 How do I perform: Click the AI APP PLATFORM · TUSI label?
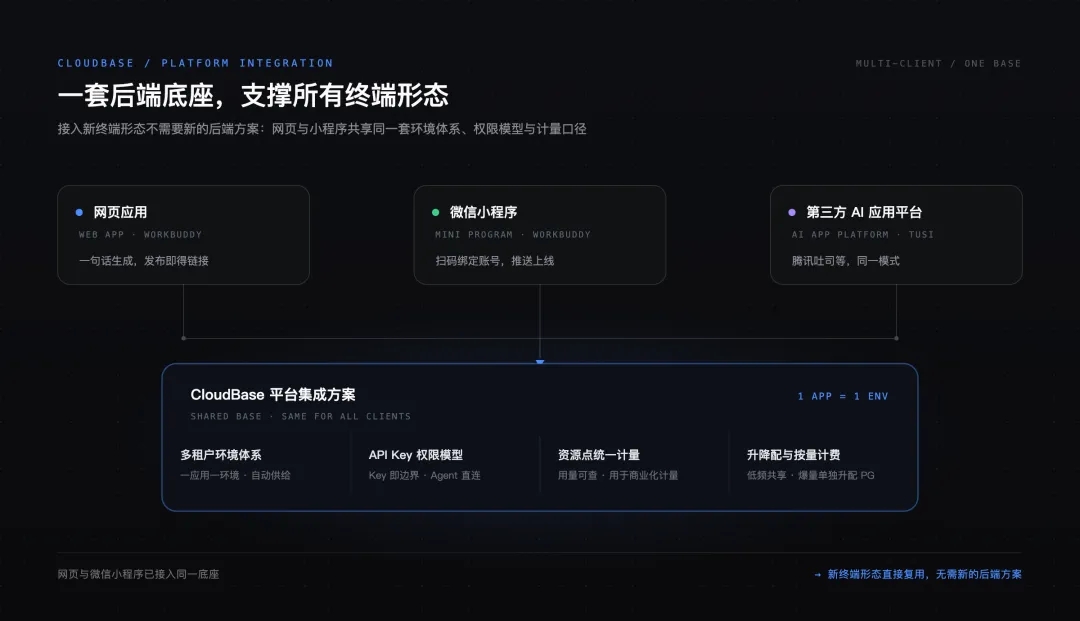click(863, 235)
